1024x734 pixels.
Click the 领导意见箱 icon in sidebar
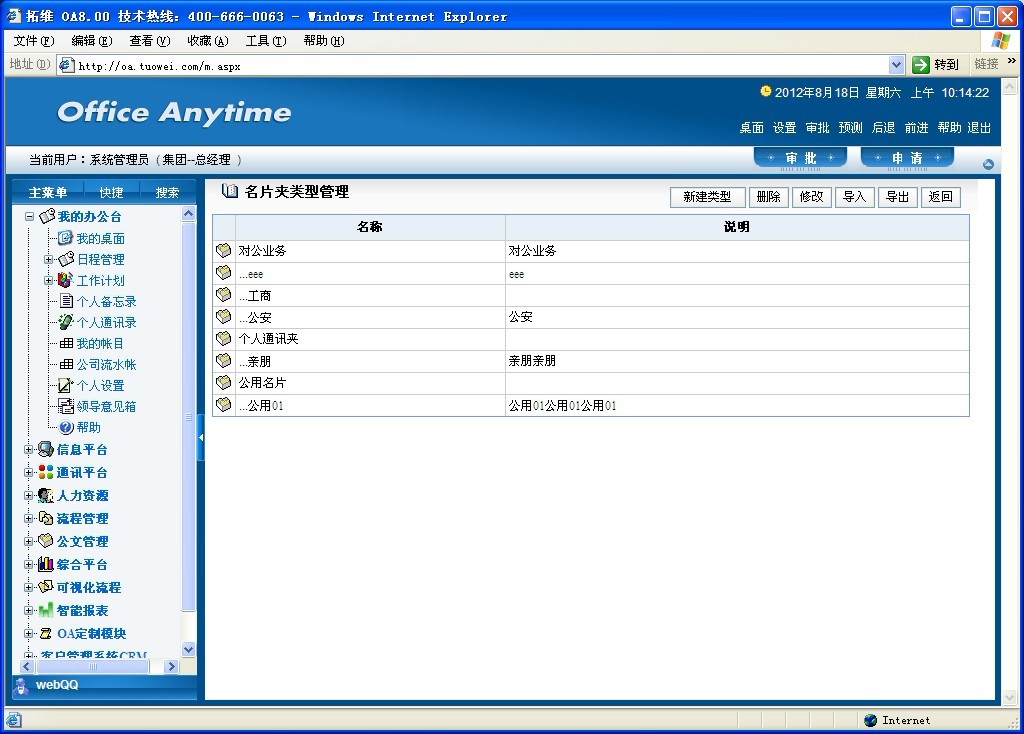[65, 406]
